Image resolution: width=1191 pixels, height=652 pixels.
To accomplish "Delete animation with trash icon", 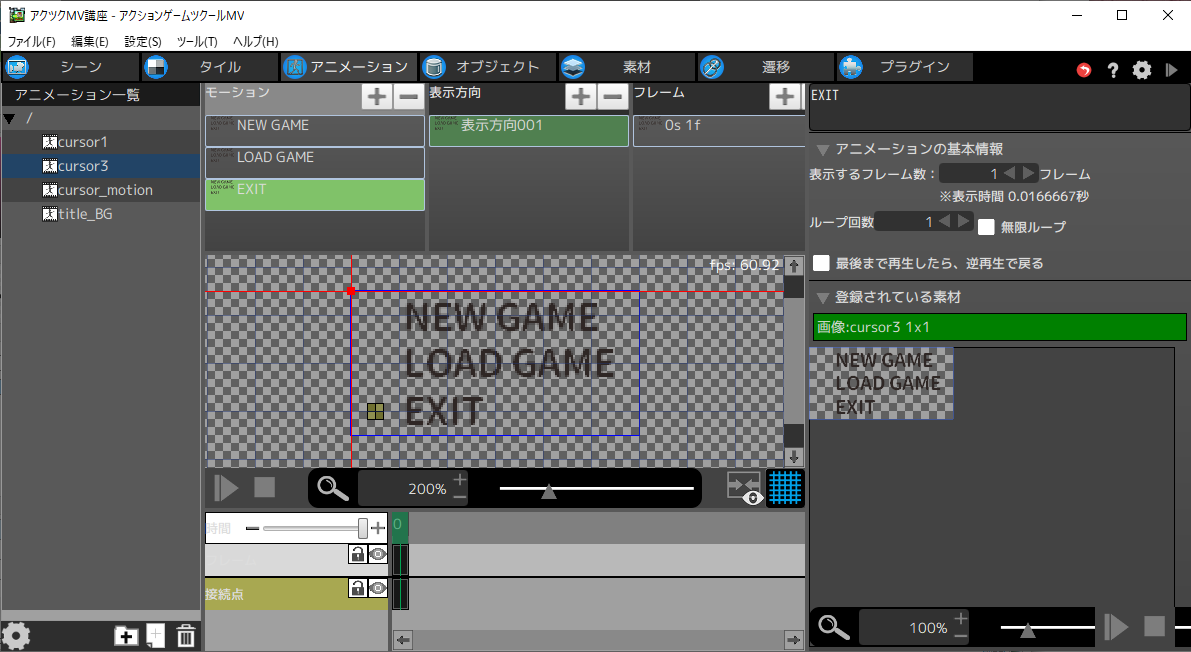I will click(186, 636).
